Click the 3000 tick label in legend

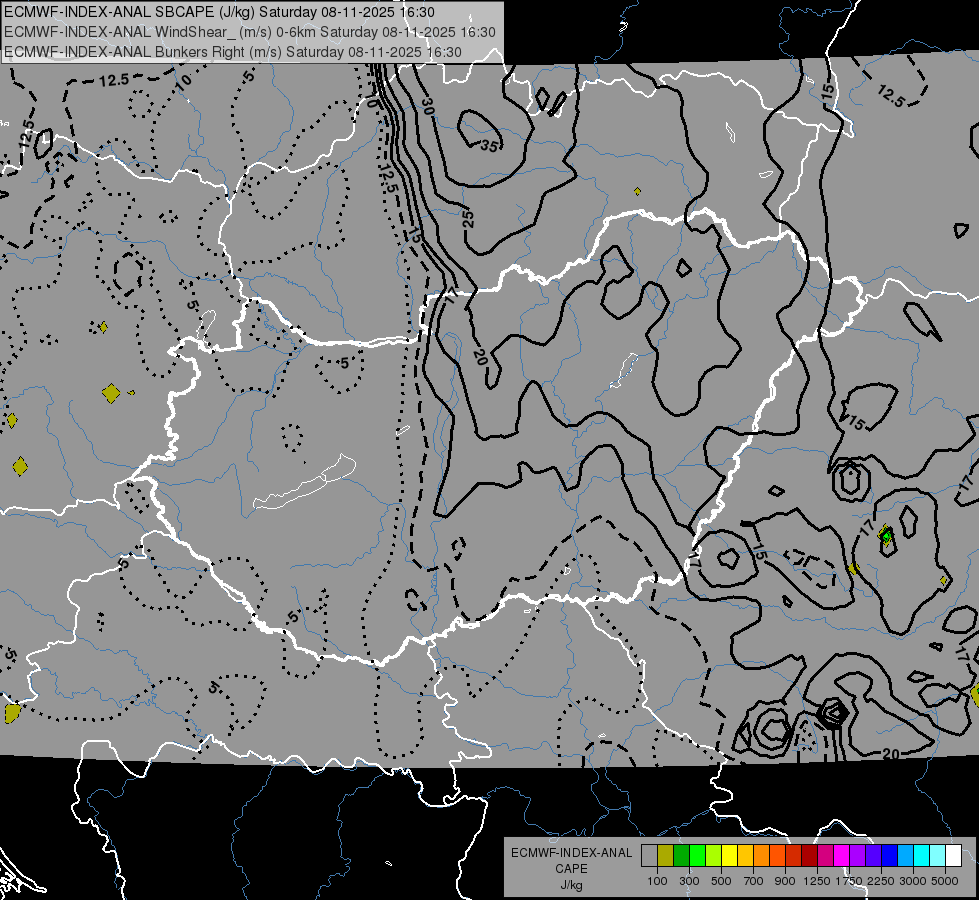(913, 881)
